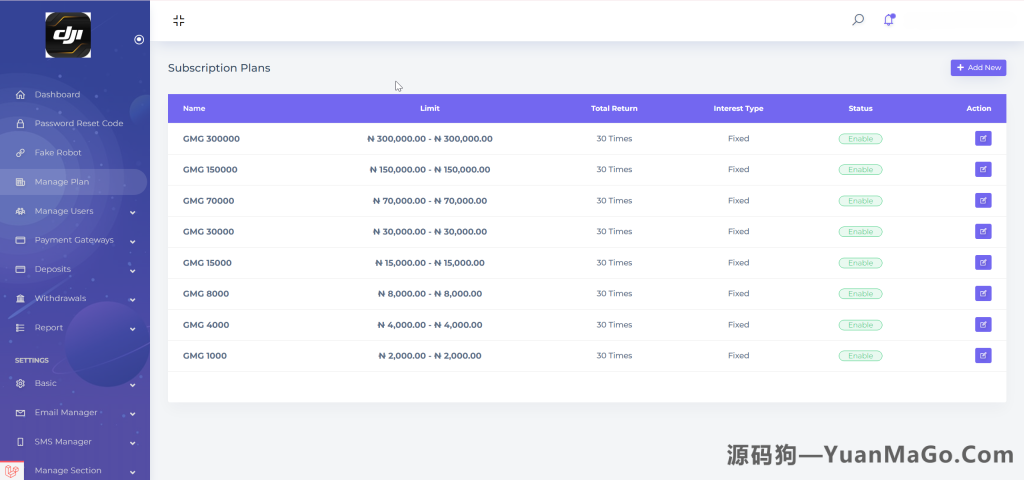Open Withdrawals menu label
The height and width of the screenshot is (480, 1024).
click(60, 298)
